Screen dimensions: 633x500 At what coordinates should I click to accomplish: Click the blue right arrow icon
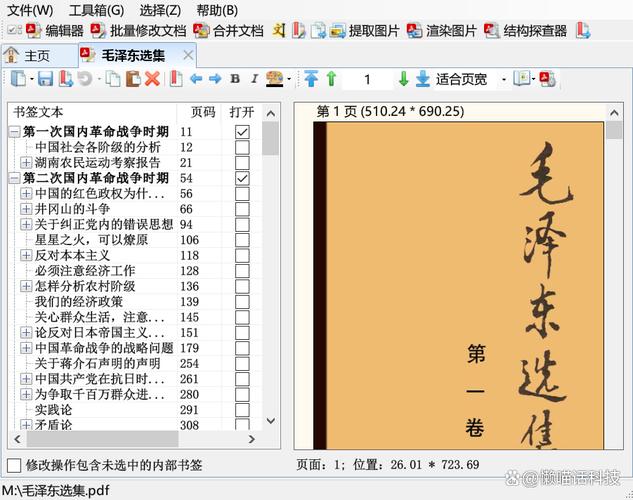[215, 79]
